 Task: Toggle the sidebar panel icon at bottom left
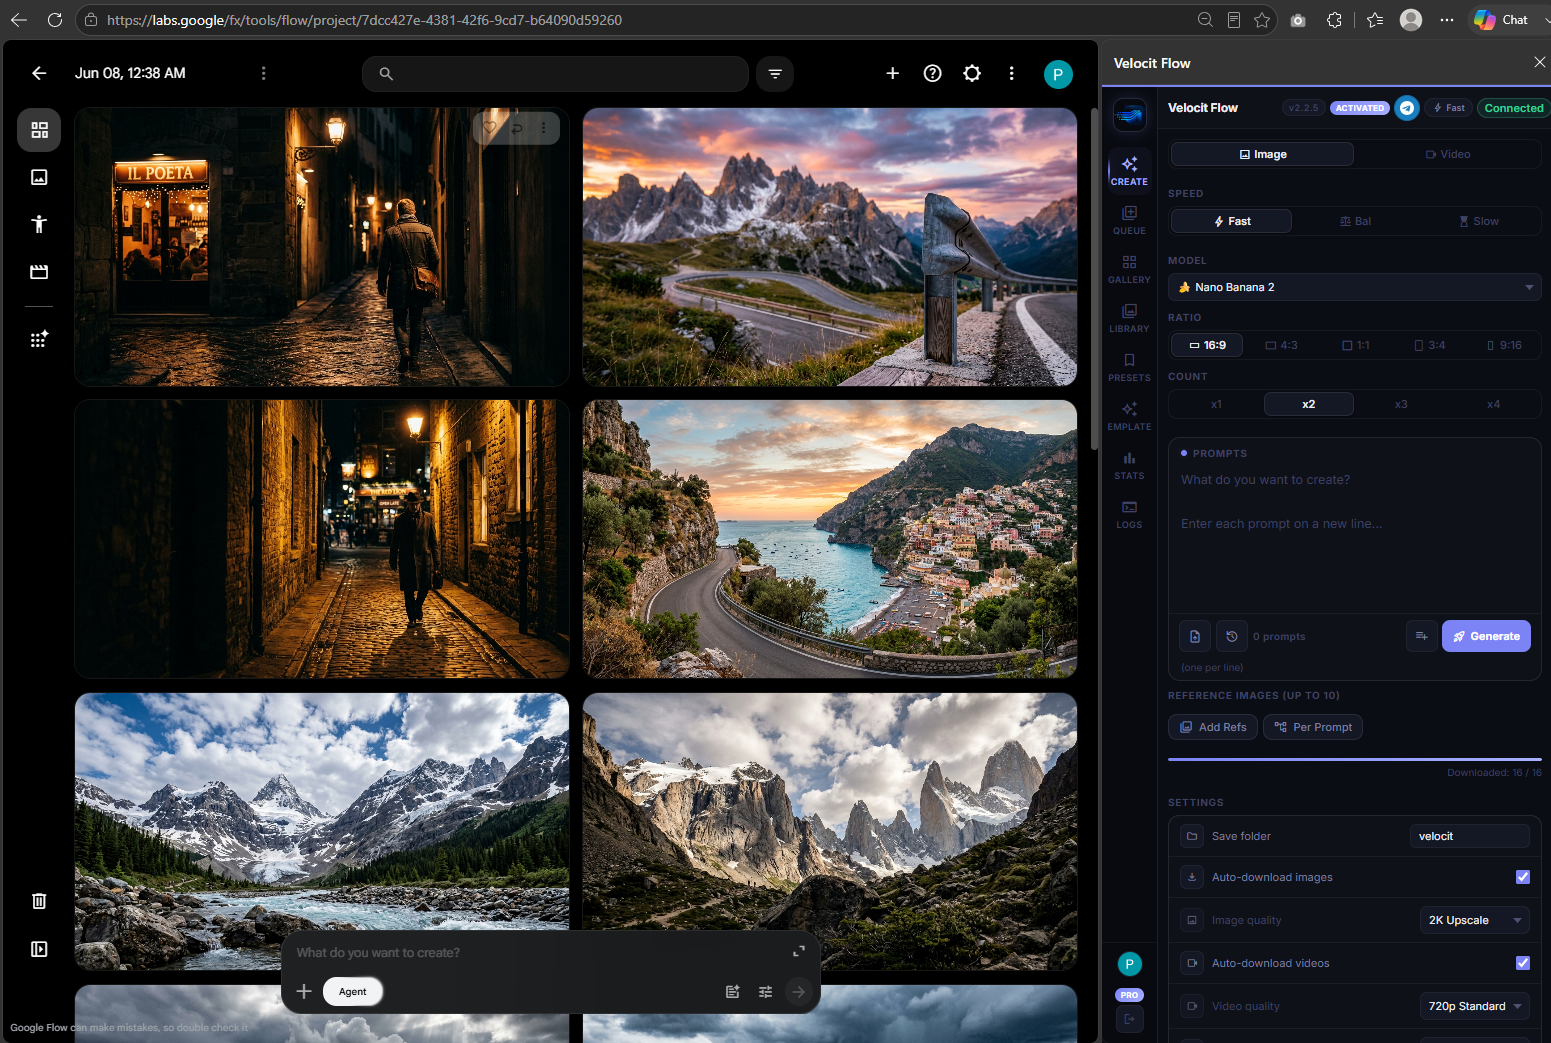[x=39, y=949]
